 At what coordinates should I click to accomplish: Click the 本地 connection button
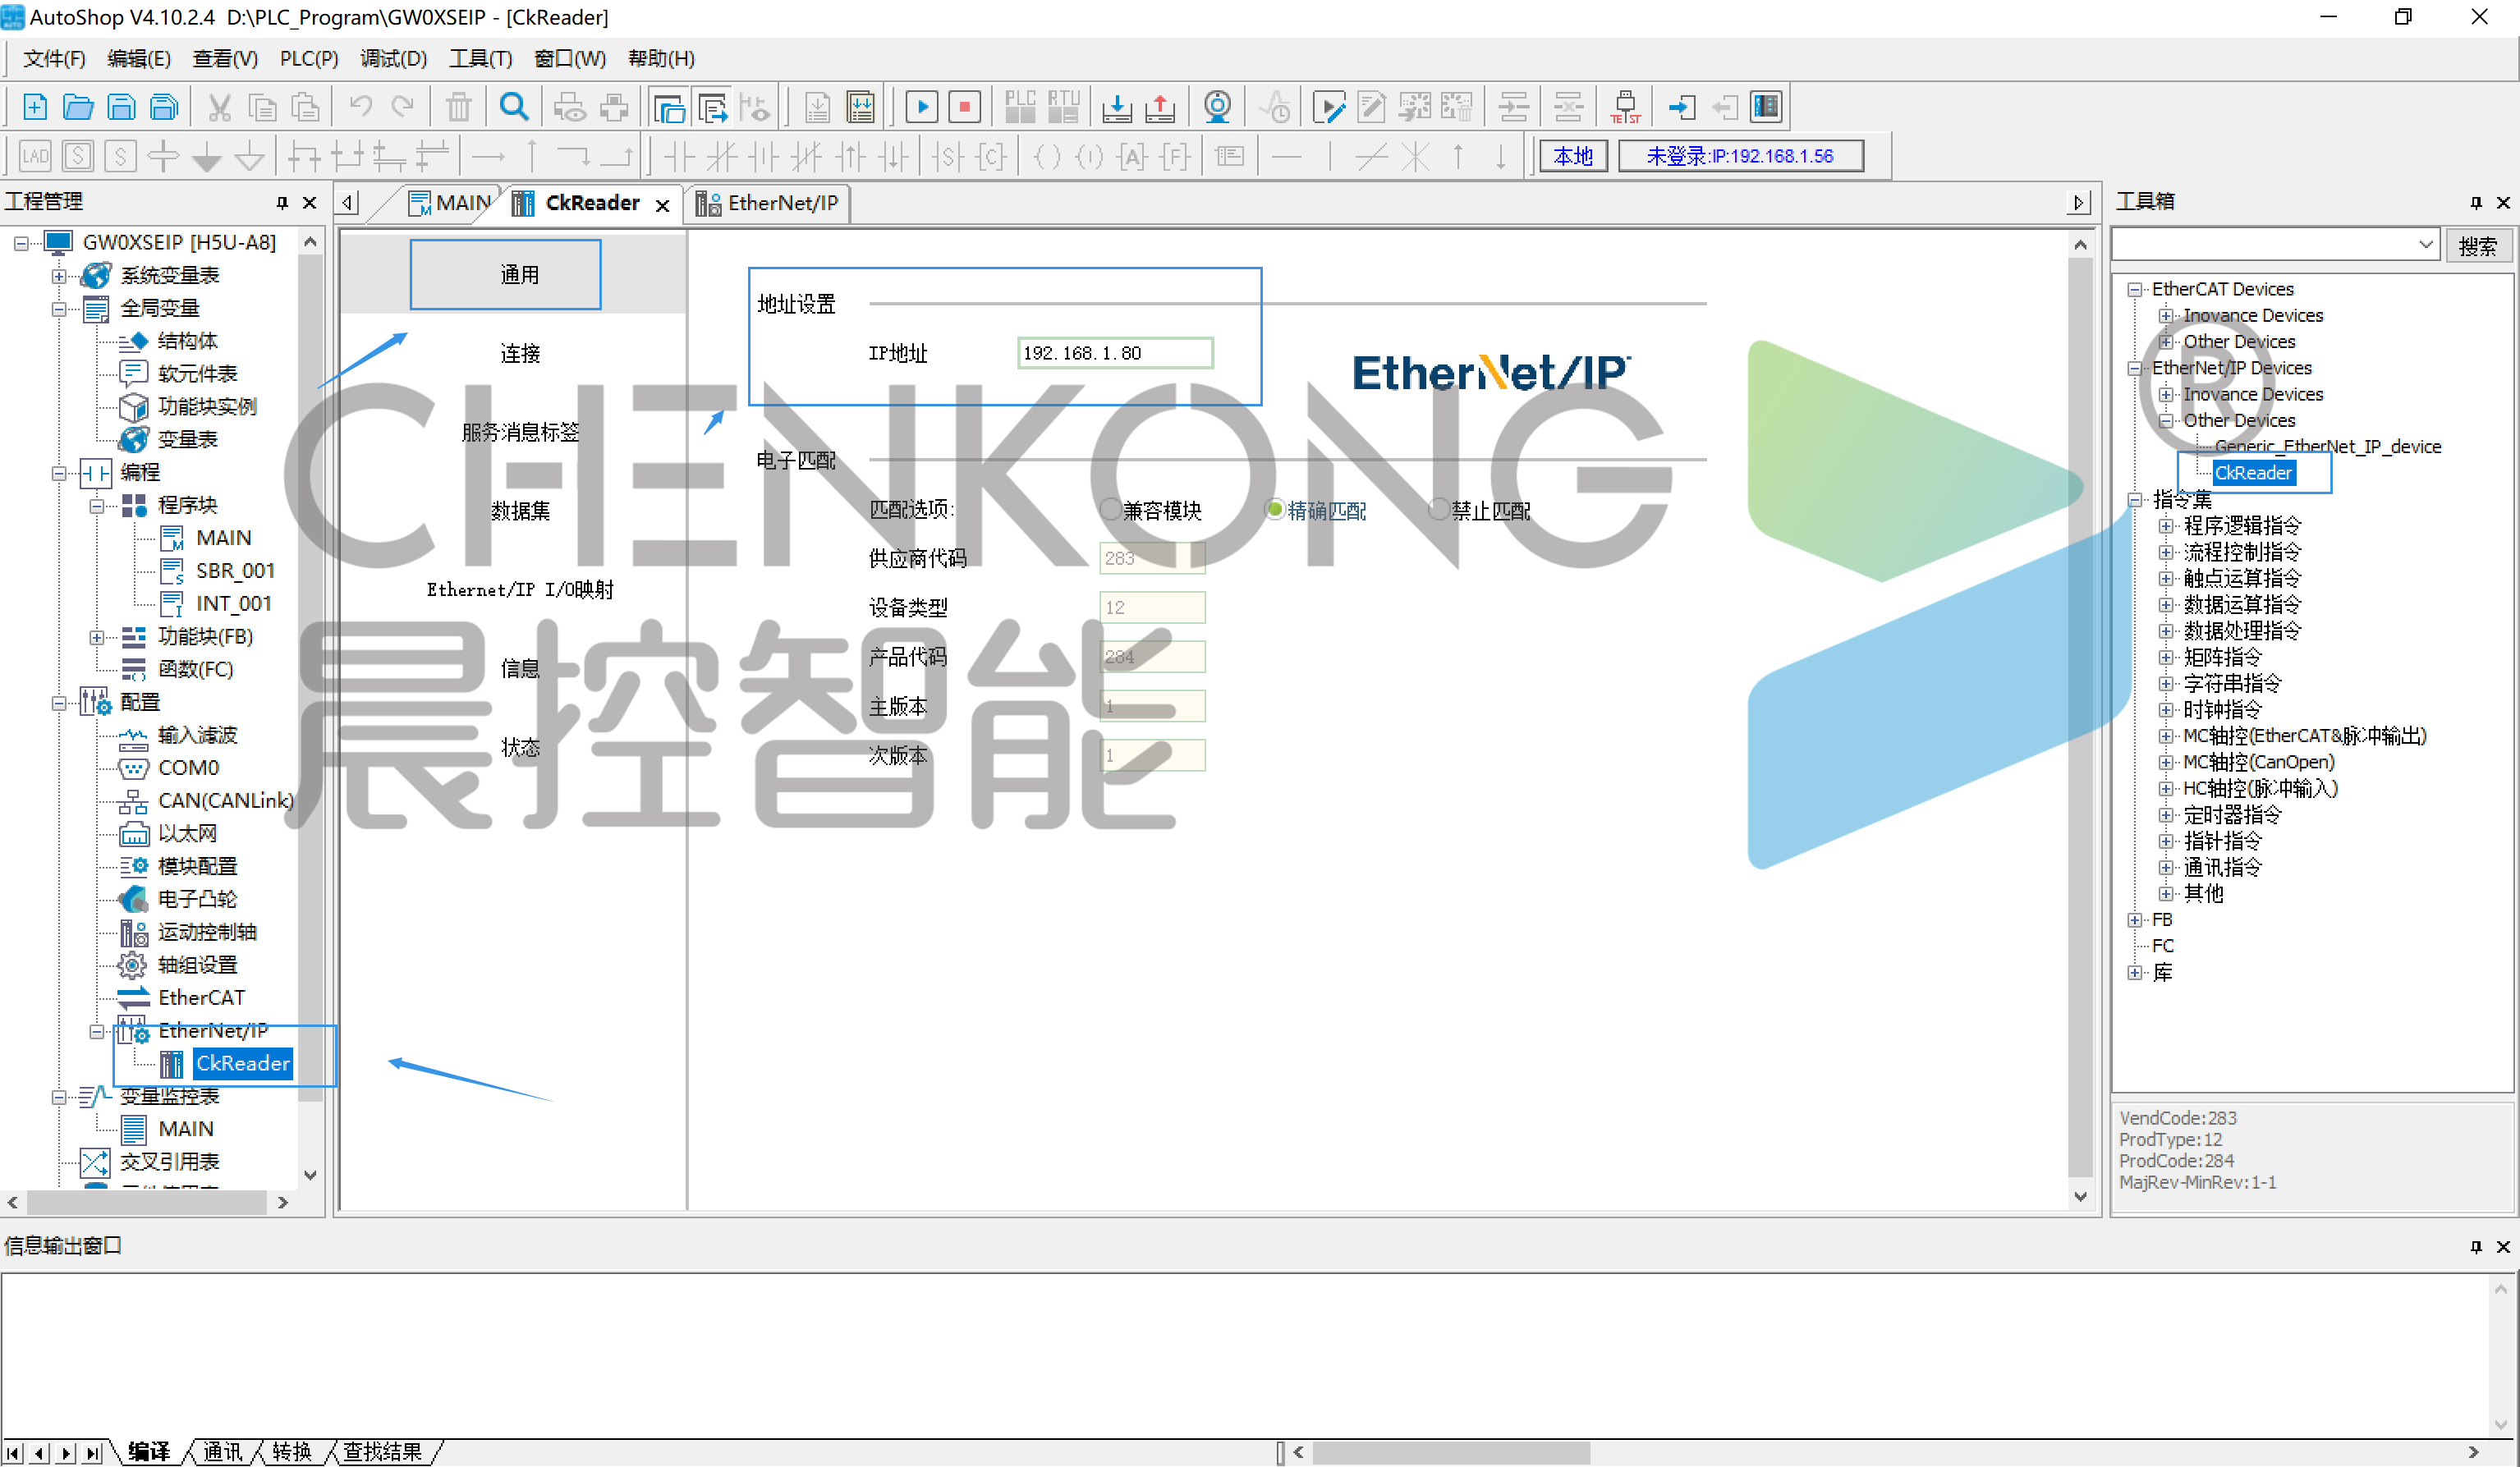pyautogui.click(x=1573, y=156)
